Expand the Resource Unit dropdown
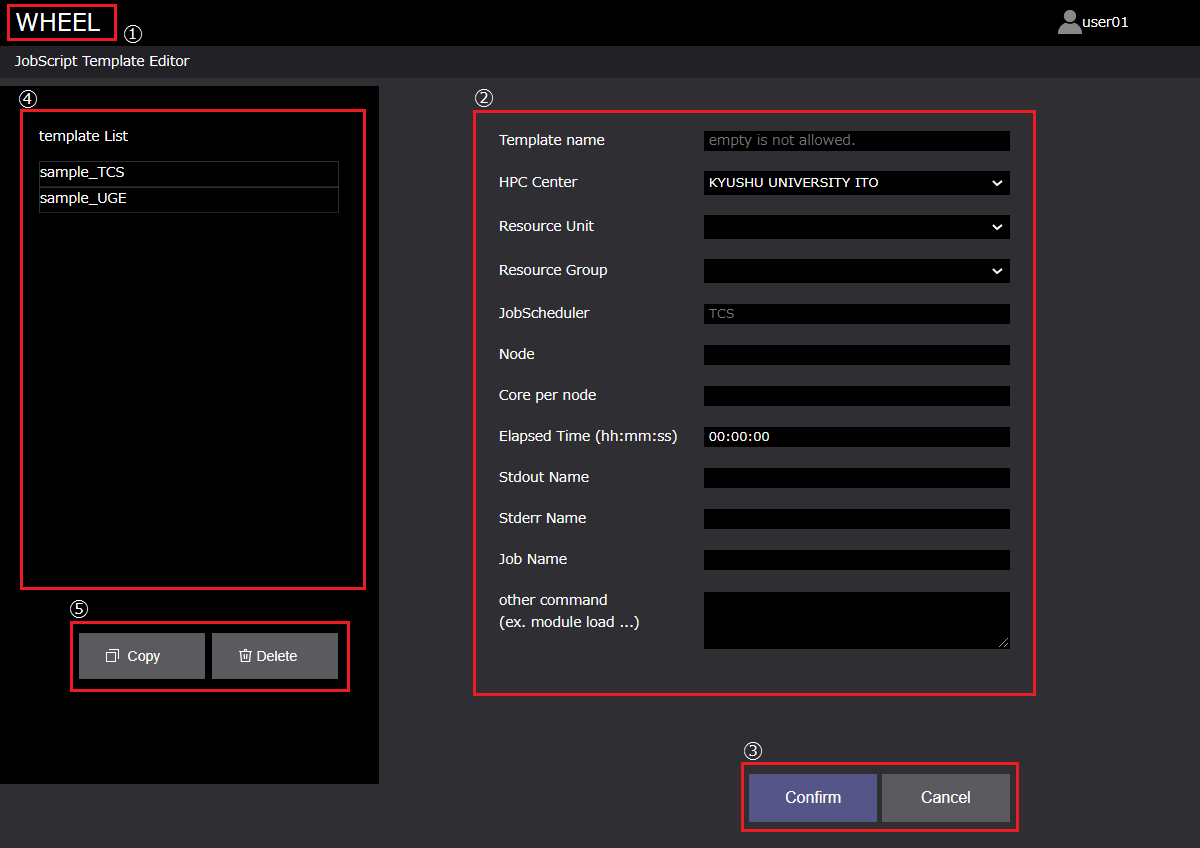1200x848 pixels. (856, 227)
